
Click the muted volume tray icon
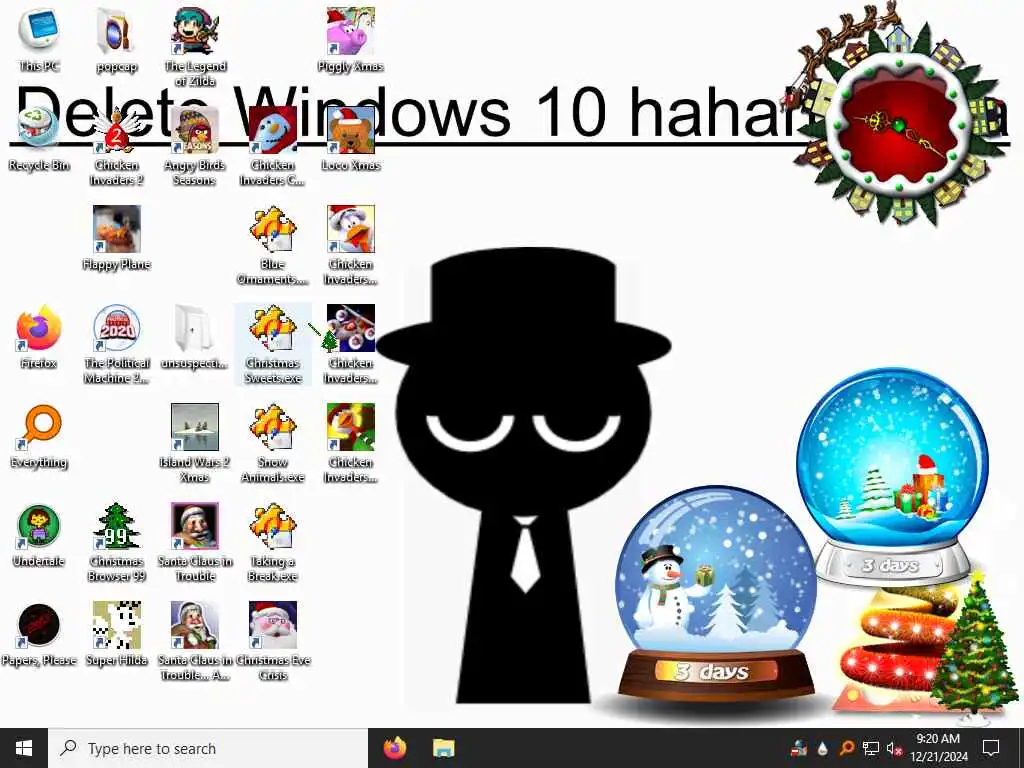coord(894,748)
